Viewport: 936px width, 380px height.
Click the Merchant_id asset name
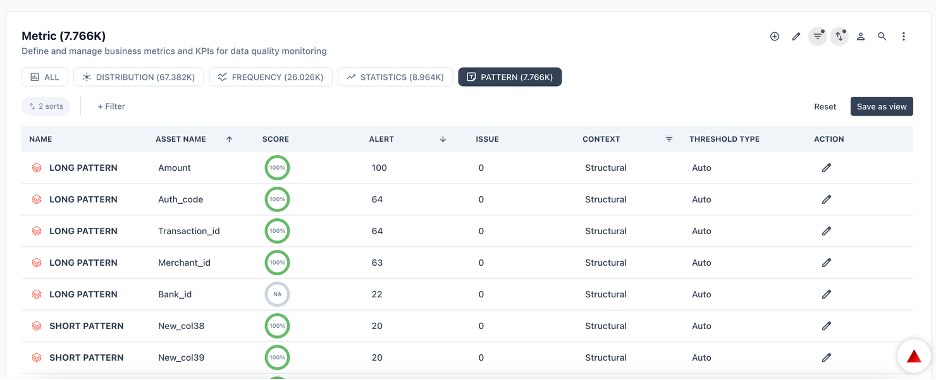tap(184, 262)
